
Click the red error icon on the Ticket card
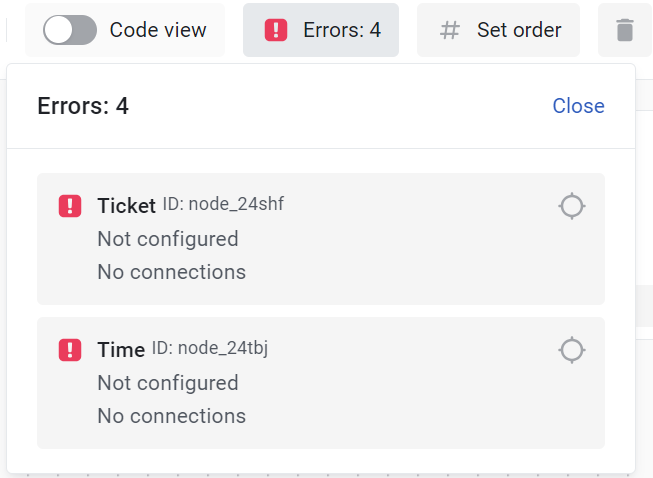tap(70, 206)
